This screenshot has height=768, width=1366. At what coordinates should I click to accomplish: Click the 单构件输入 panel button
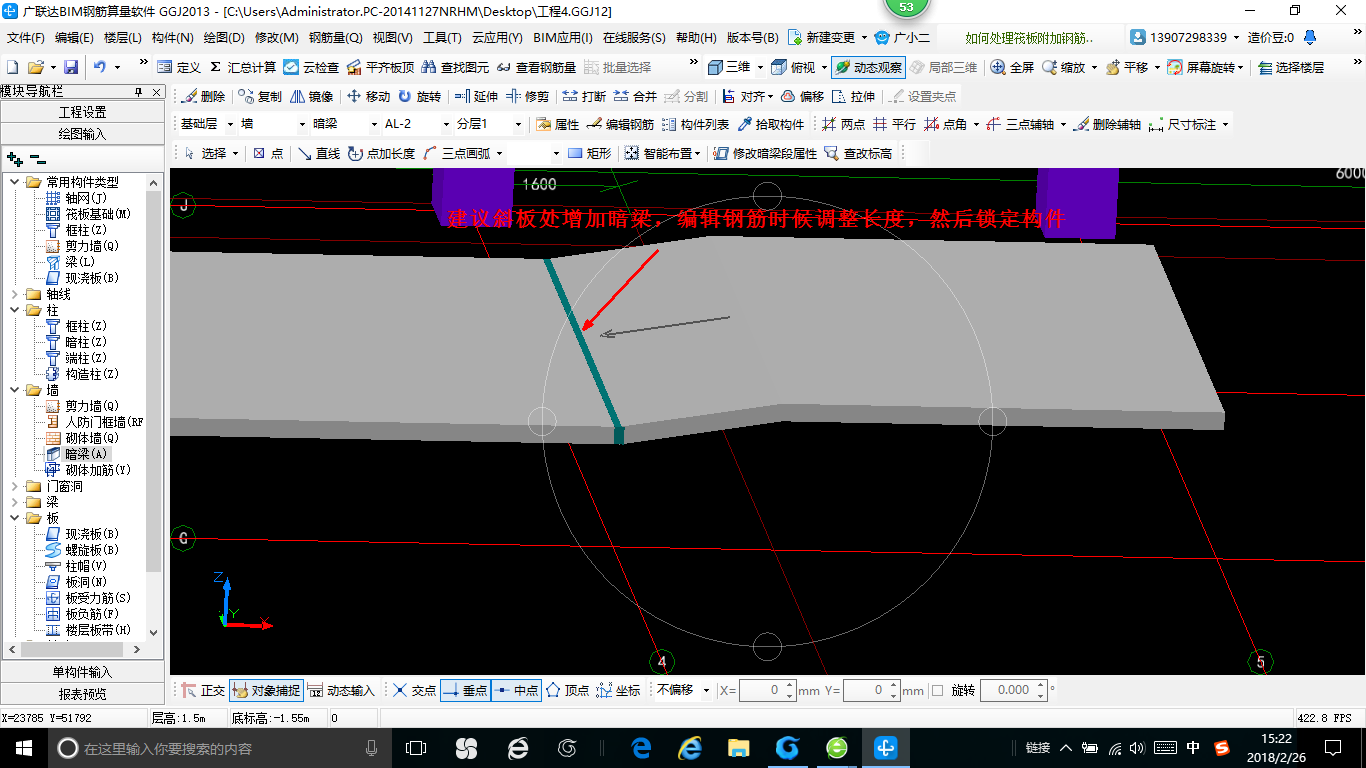82,672
